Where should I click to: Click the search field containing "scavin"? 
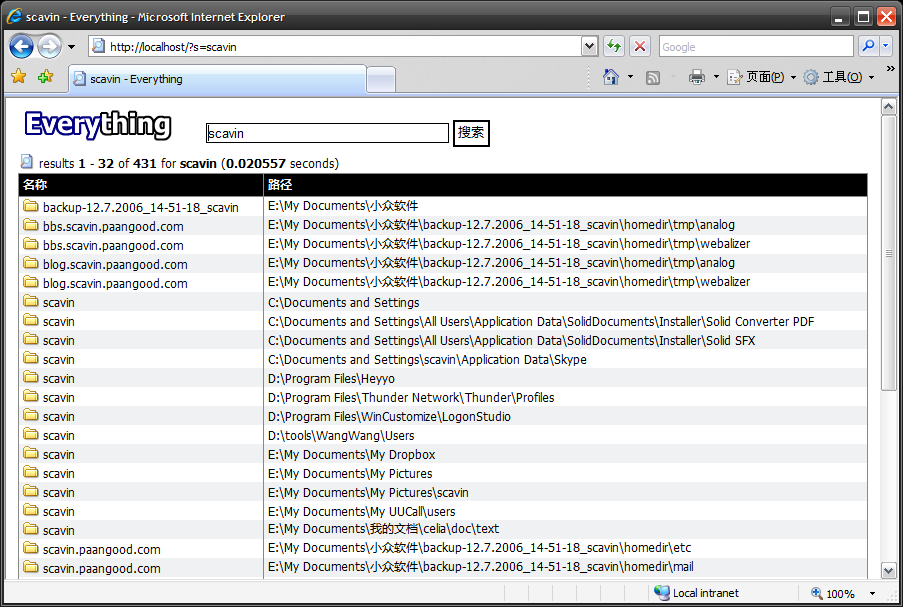(327, 133)
